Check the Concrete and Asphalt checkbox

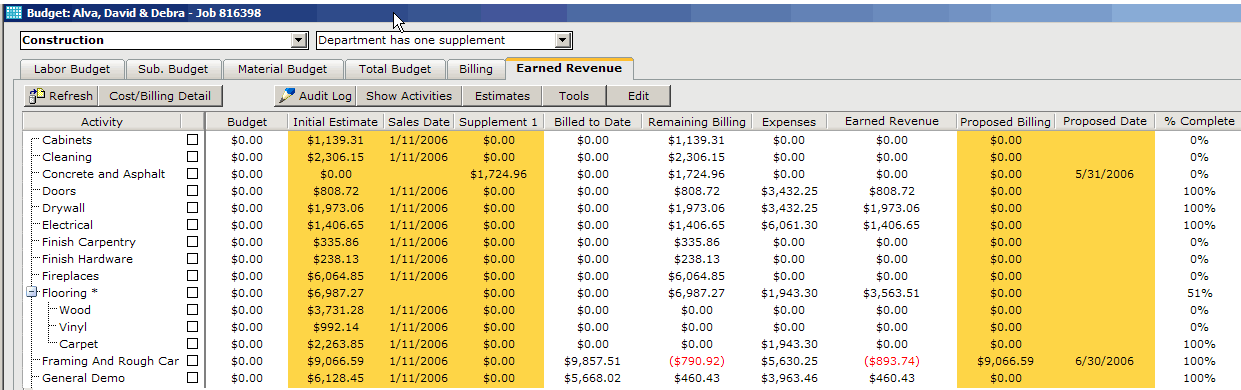point(193,174)
